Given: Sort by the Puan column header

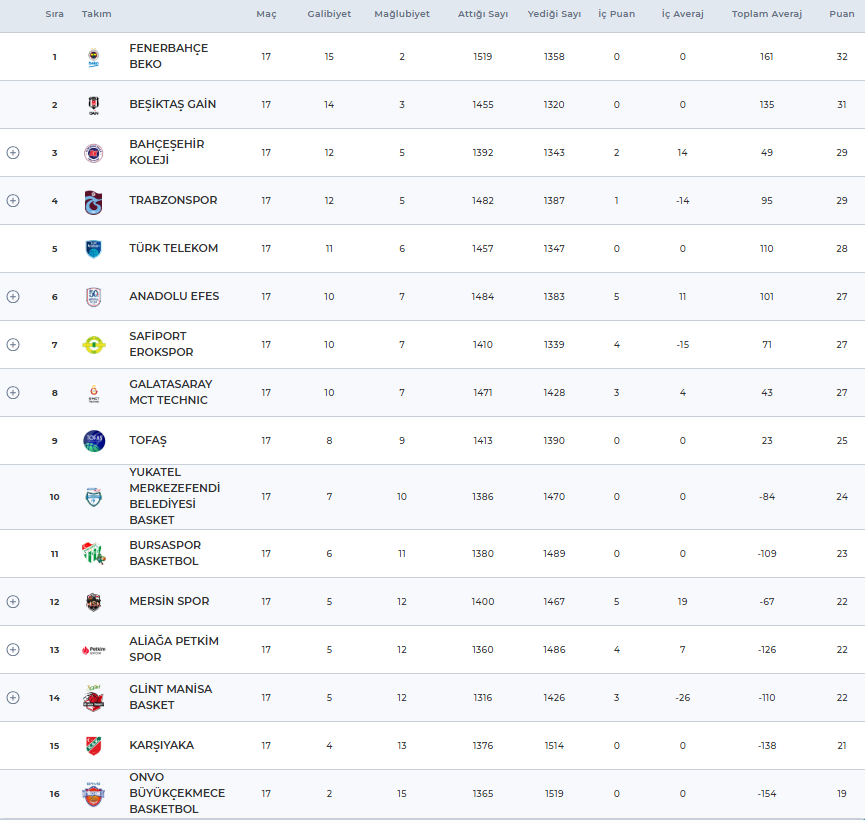Looking at the screenshot, I should 841,15.
